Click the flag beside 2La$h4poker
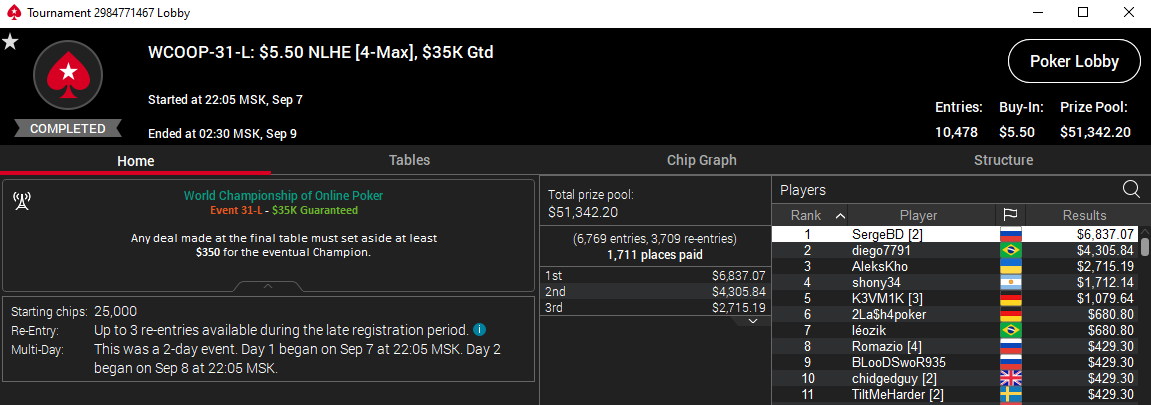This screenshot has width=1151, height=405. click(1011, 315)
